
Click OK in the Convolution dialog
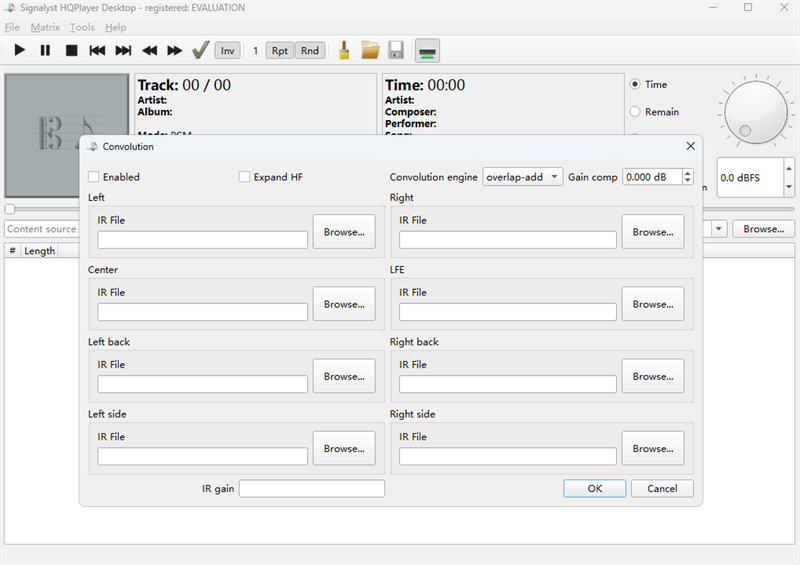594,489
